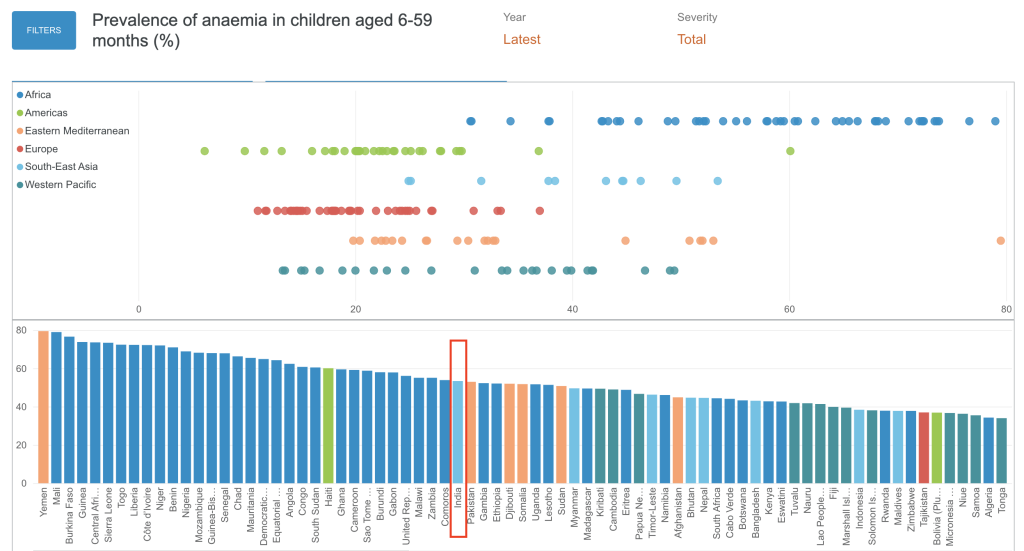Click the South-East Asia legend dot
Viewport: 1024px width, 551px height.
click(19, 167)
